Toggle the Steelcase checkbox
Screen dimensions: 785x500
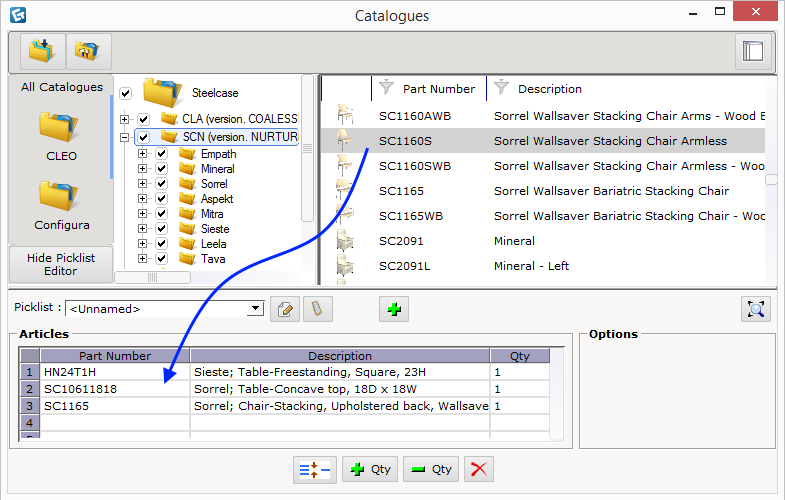[x=125, y=93]
